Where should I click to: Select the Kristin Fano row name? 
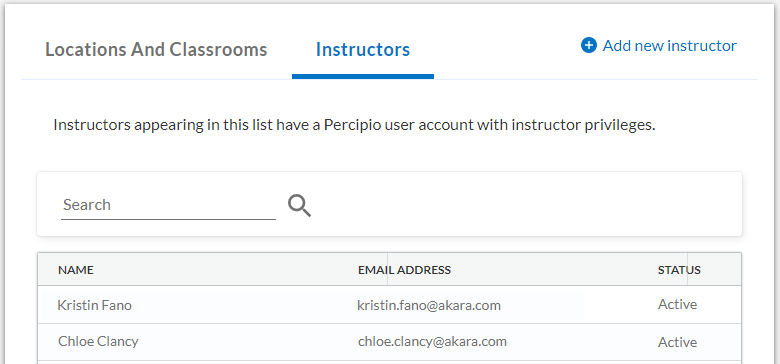pyautogui.click(x=95, y=305)
